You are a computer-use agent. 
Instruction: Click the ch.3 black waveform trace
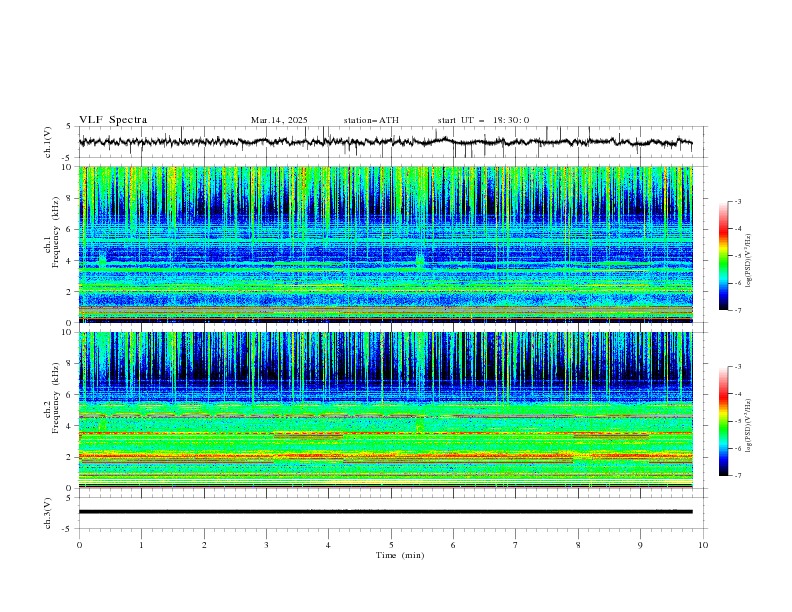385,512
